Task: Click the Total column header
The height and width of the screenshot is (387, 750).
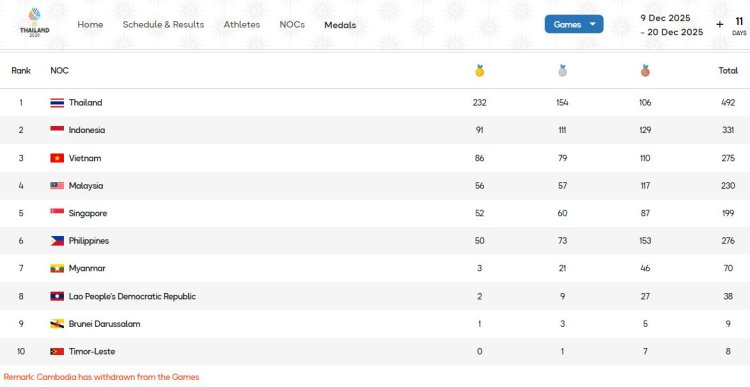Action: click(728, 70)
